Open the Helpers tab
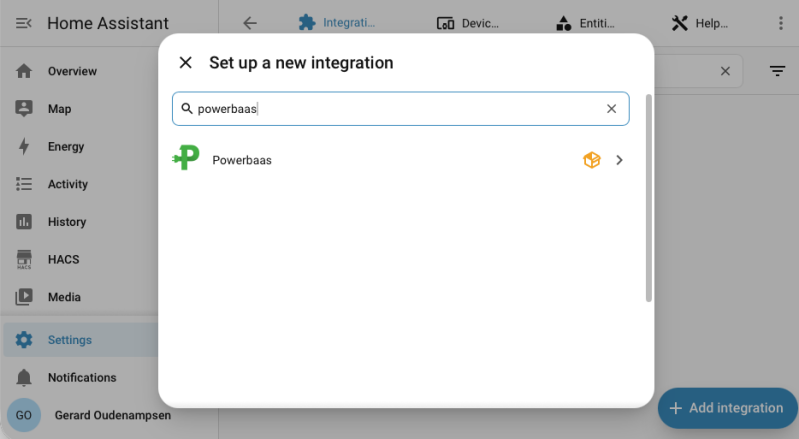The height and width of the screenshot is (439, 799). pos(700,23)
